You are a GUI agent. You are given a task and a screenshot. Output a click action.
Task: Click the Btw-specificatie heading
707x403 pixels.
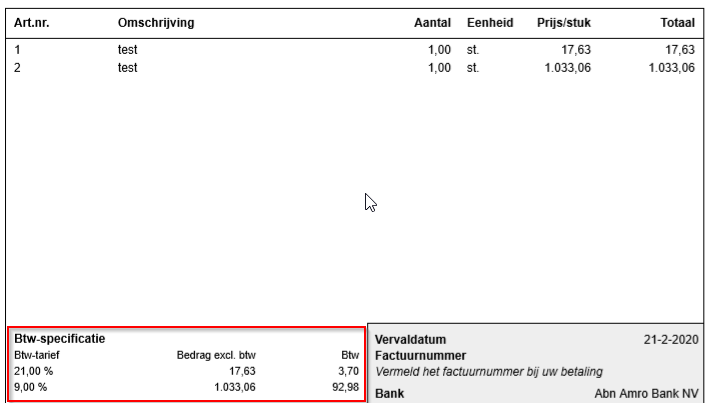(60, 339)
